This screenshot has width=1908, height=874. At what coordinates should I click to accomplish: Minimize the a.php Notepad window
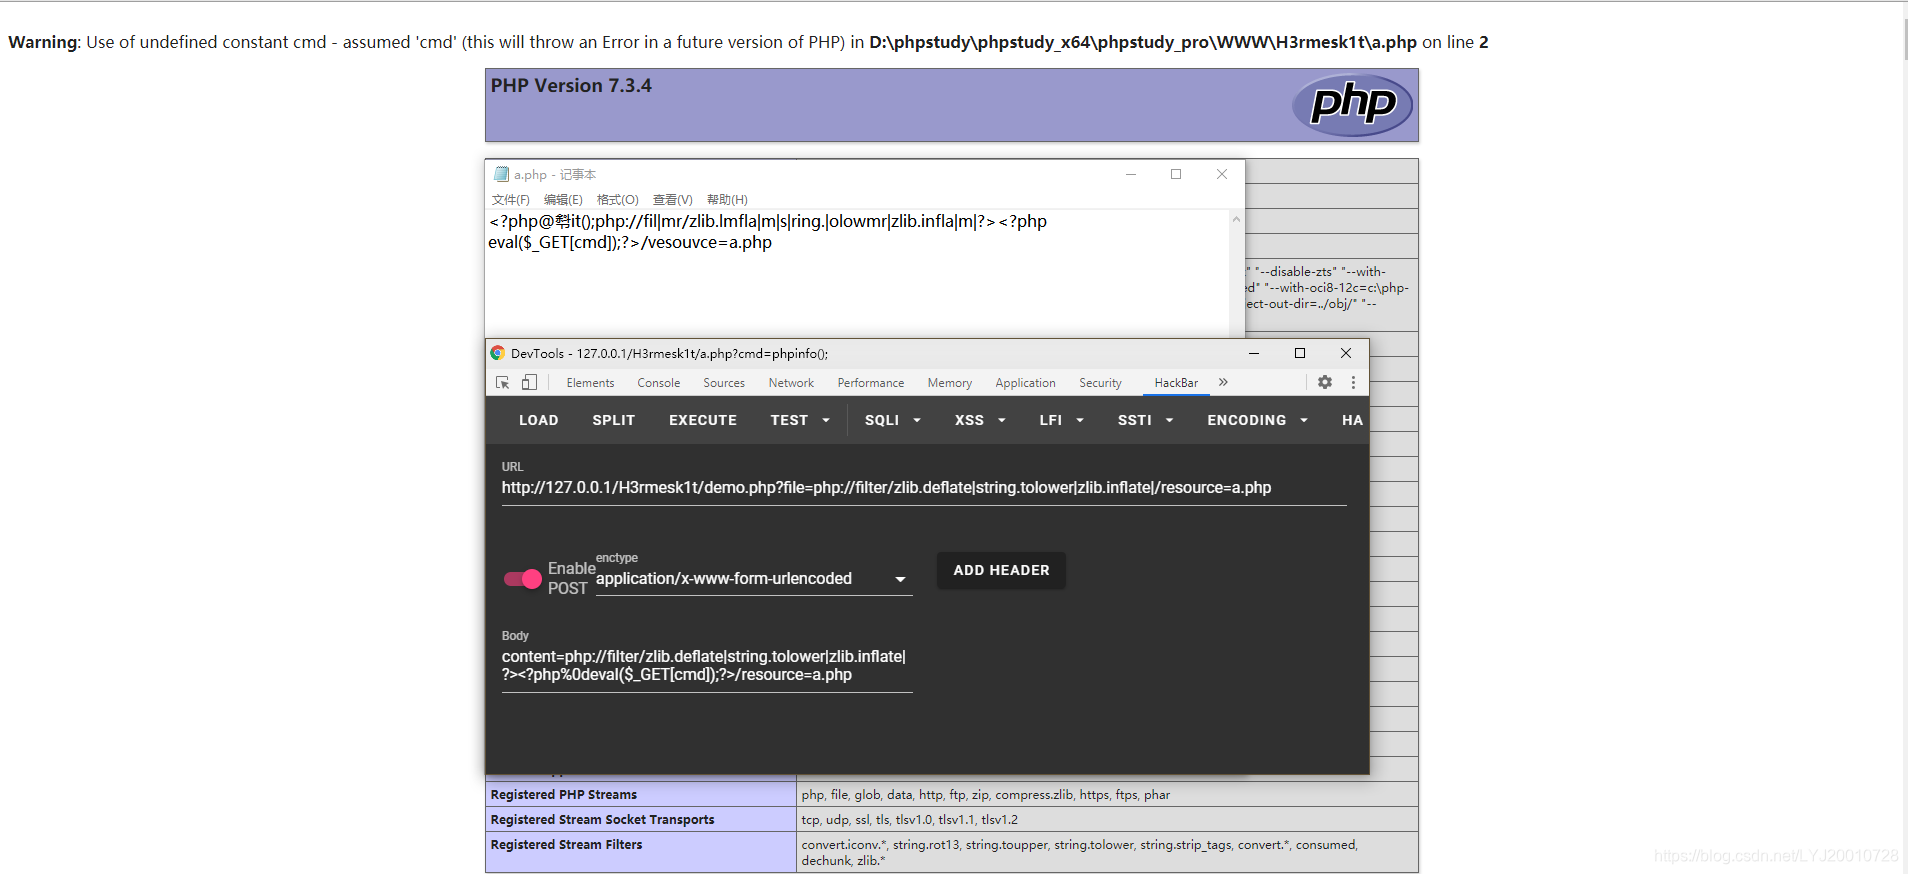[x=1131, y=174]
